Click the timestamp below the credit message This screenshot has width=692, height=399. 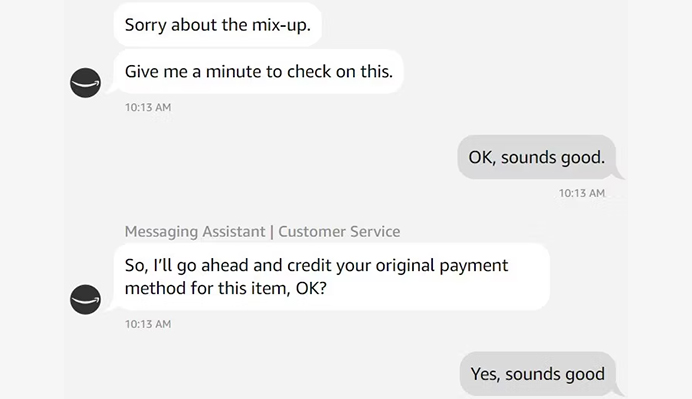pyautogui.click(x=148, y=324)
